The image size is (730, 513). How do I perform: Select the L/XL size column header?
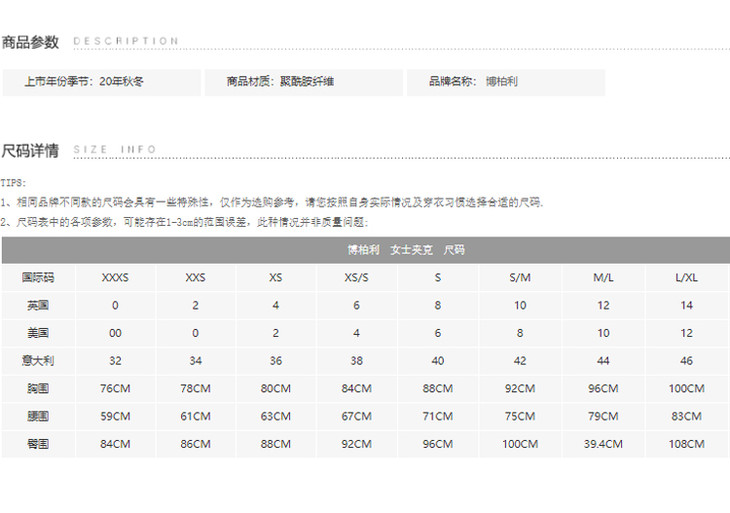tap(686, 277)
